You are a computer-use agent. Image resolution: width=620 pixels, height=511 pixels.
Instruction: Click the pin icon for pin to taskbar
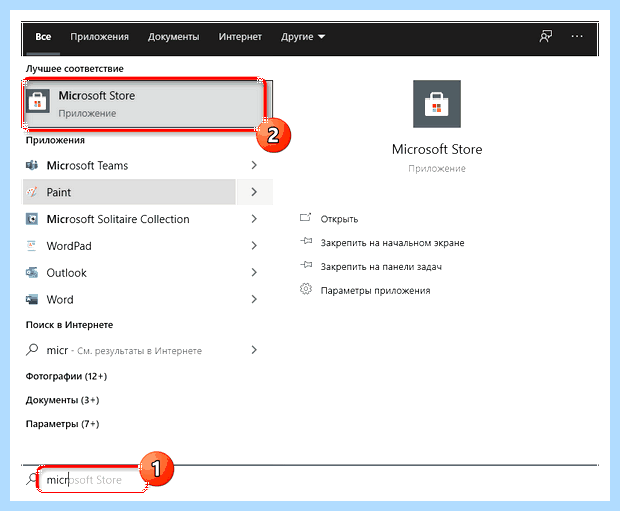[306, 265]
